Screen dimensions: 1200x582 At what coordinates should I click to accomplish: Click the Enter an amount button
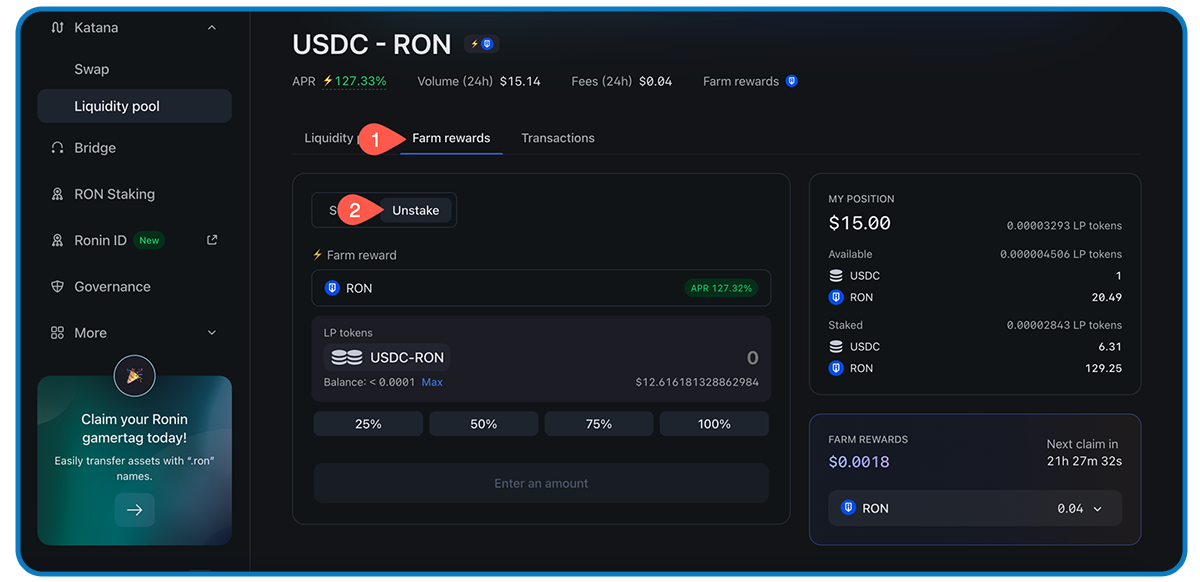tap(541, 483)
